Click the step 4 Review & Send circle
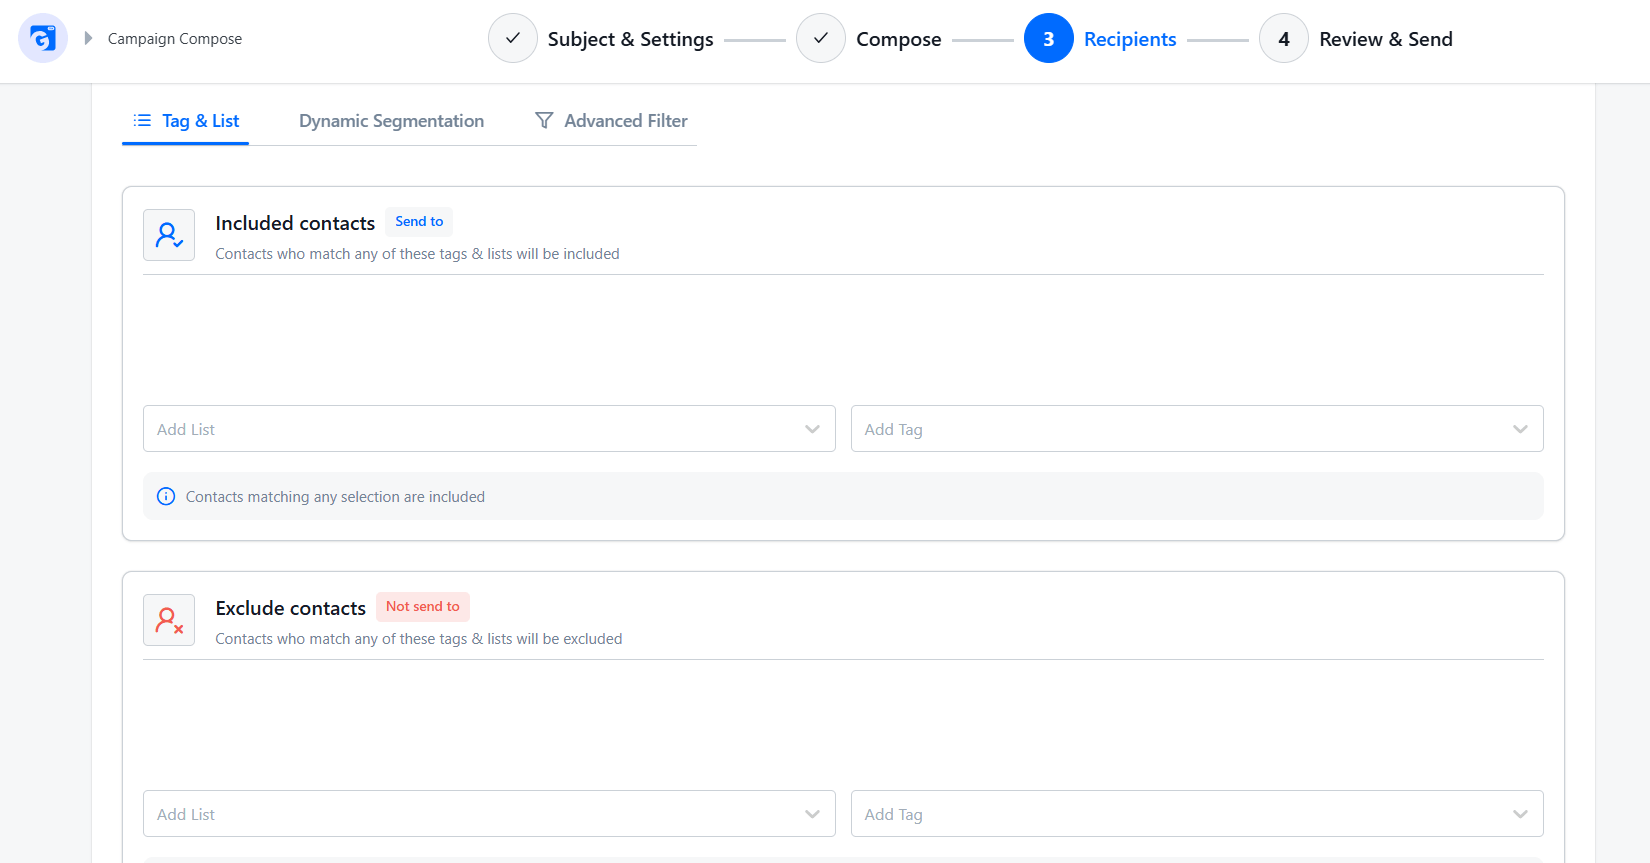Image resolution: width=1650 pixels, height=863 pixels. point(1284,38)
